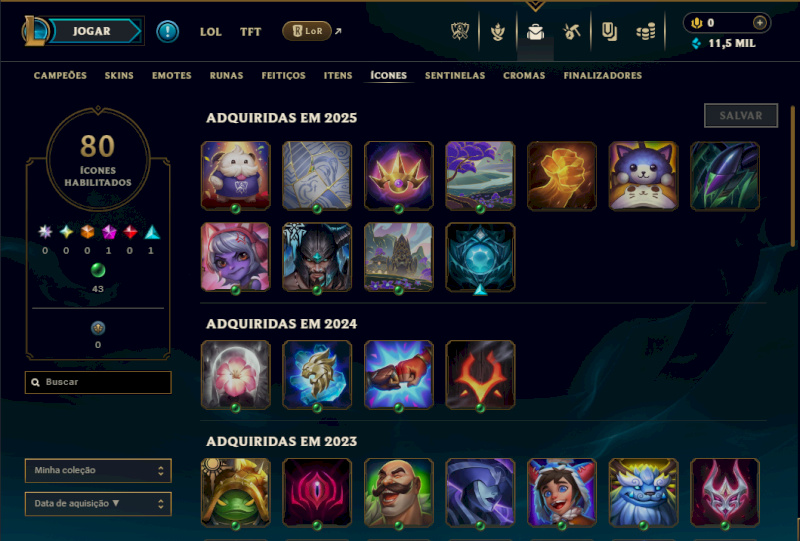Expand the Data de aquisição sort dropdown
The image size is (800, 541).
click(x=98, y=504)
